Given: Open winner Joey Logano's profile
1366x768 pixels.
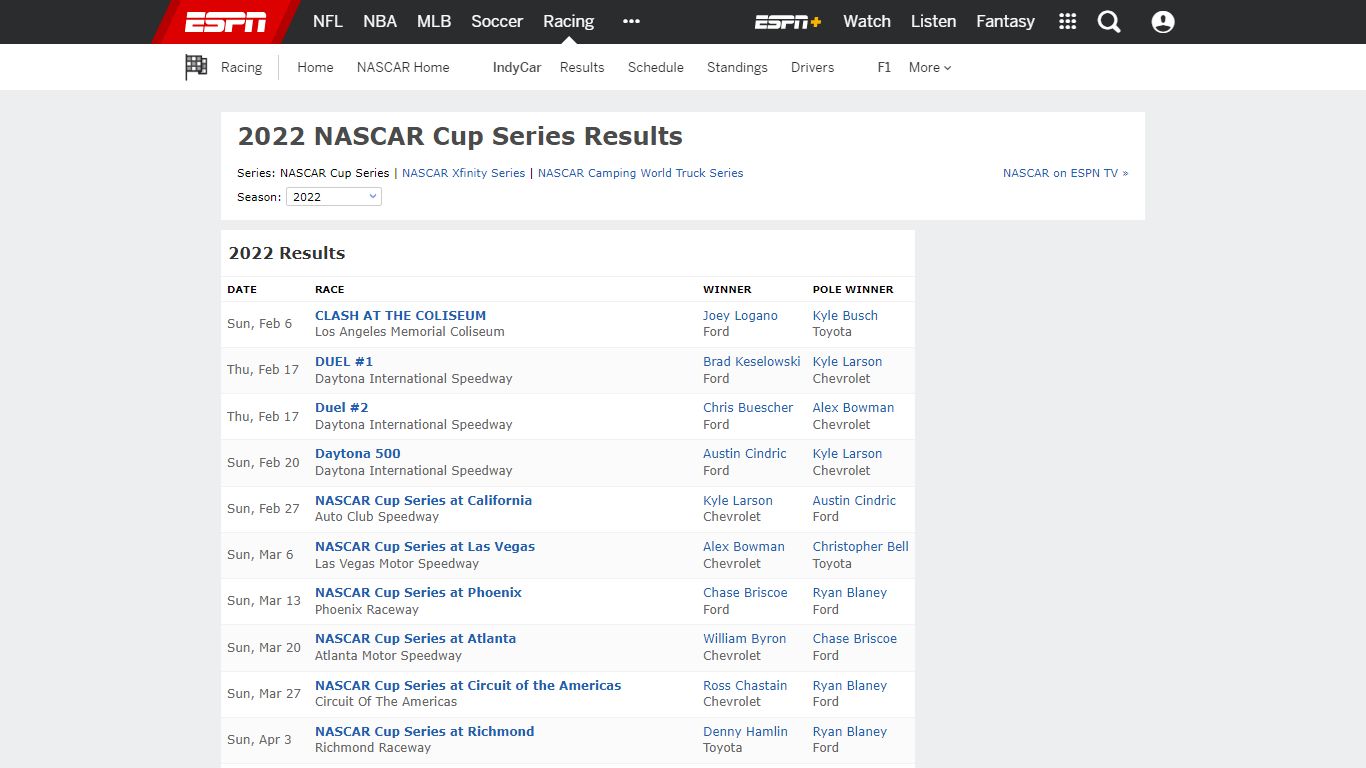Looking at the screenshot, I should click(740, 315).
